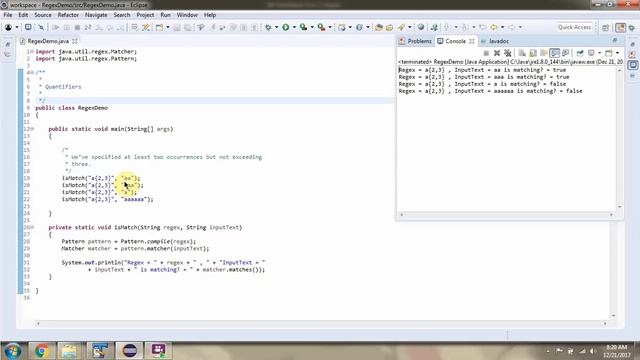Click the Open Console icon
The height and width of the screenshot is (360, 640).
click(609, 53)
